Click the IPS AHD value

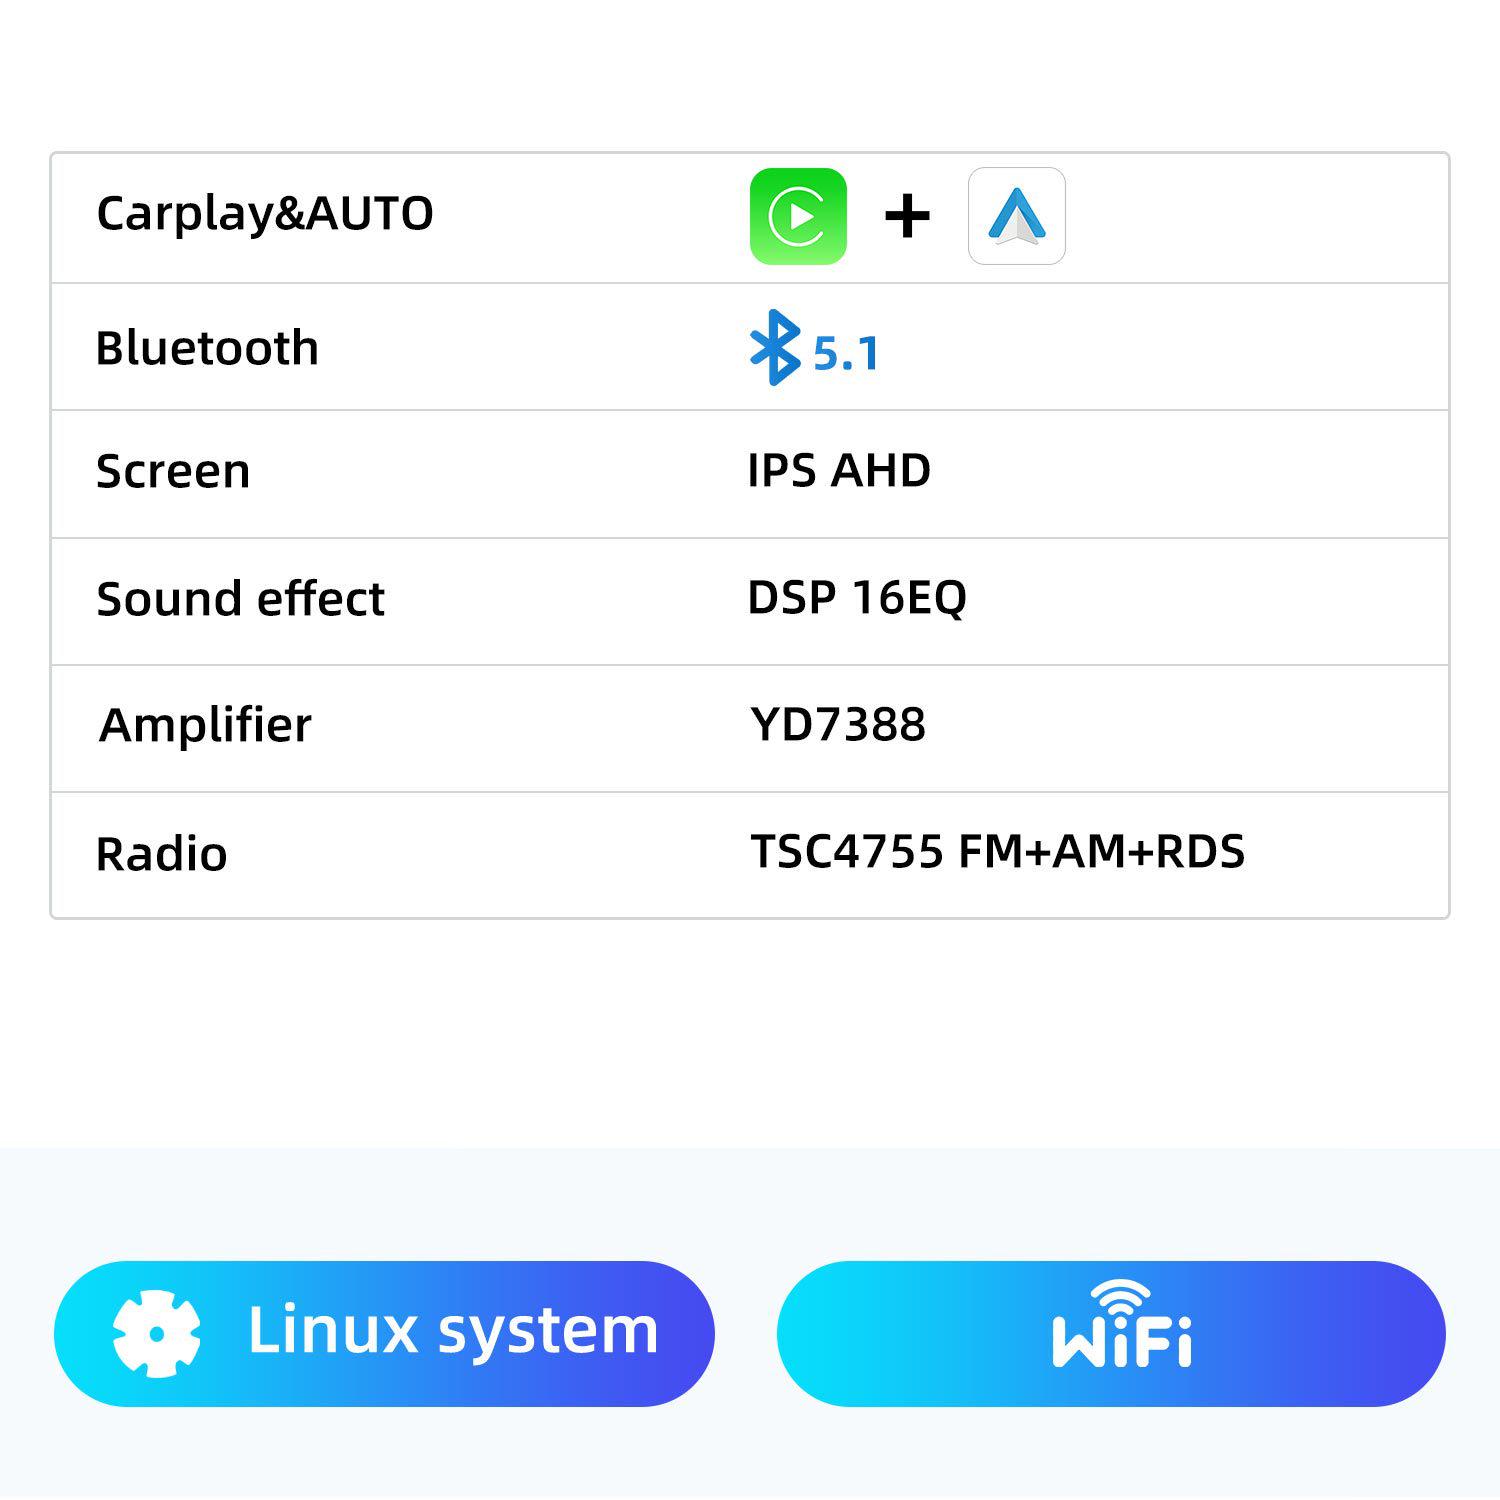pyautogui.click(x=839, y=471)
